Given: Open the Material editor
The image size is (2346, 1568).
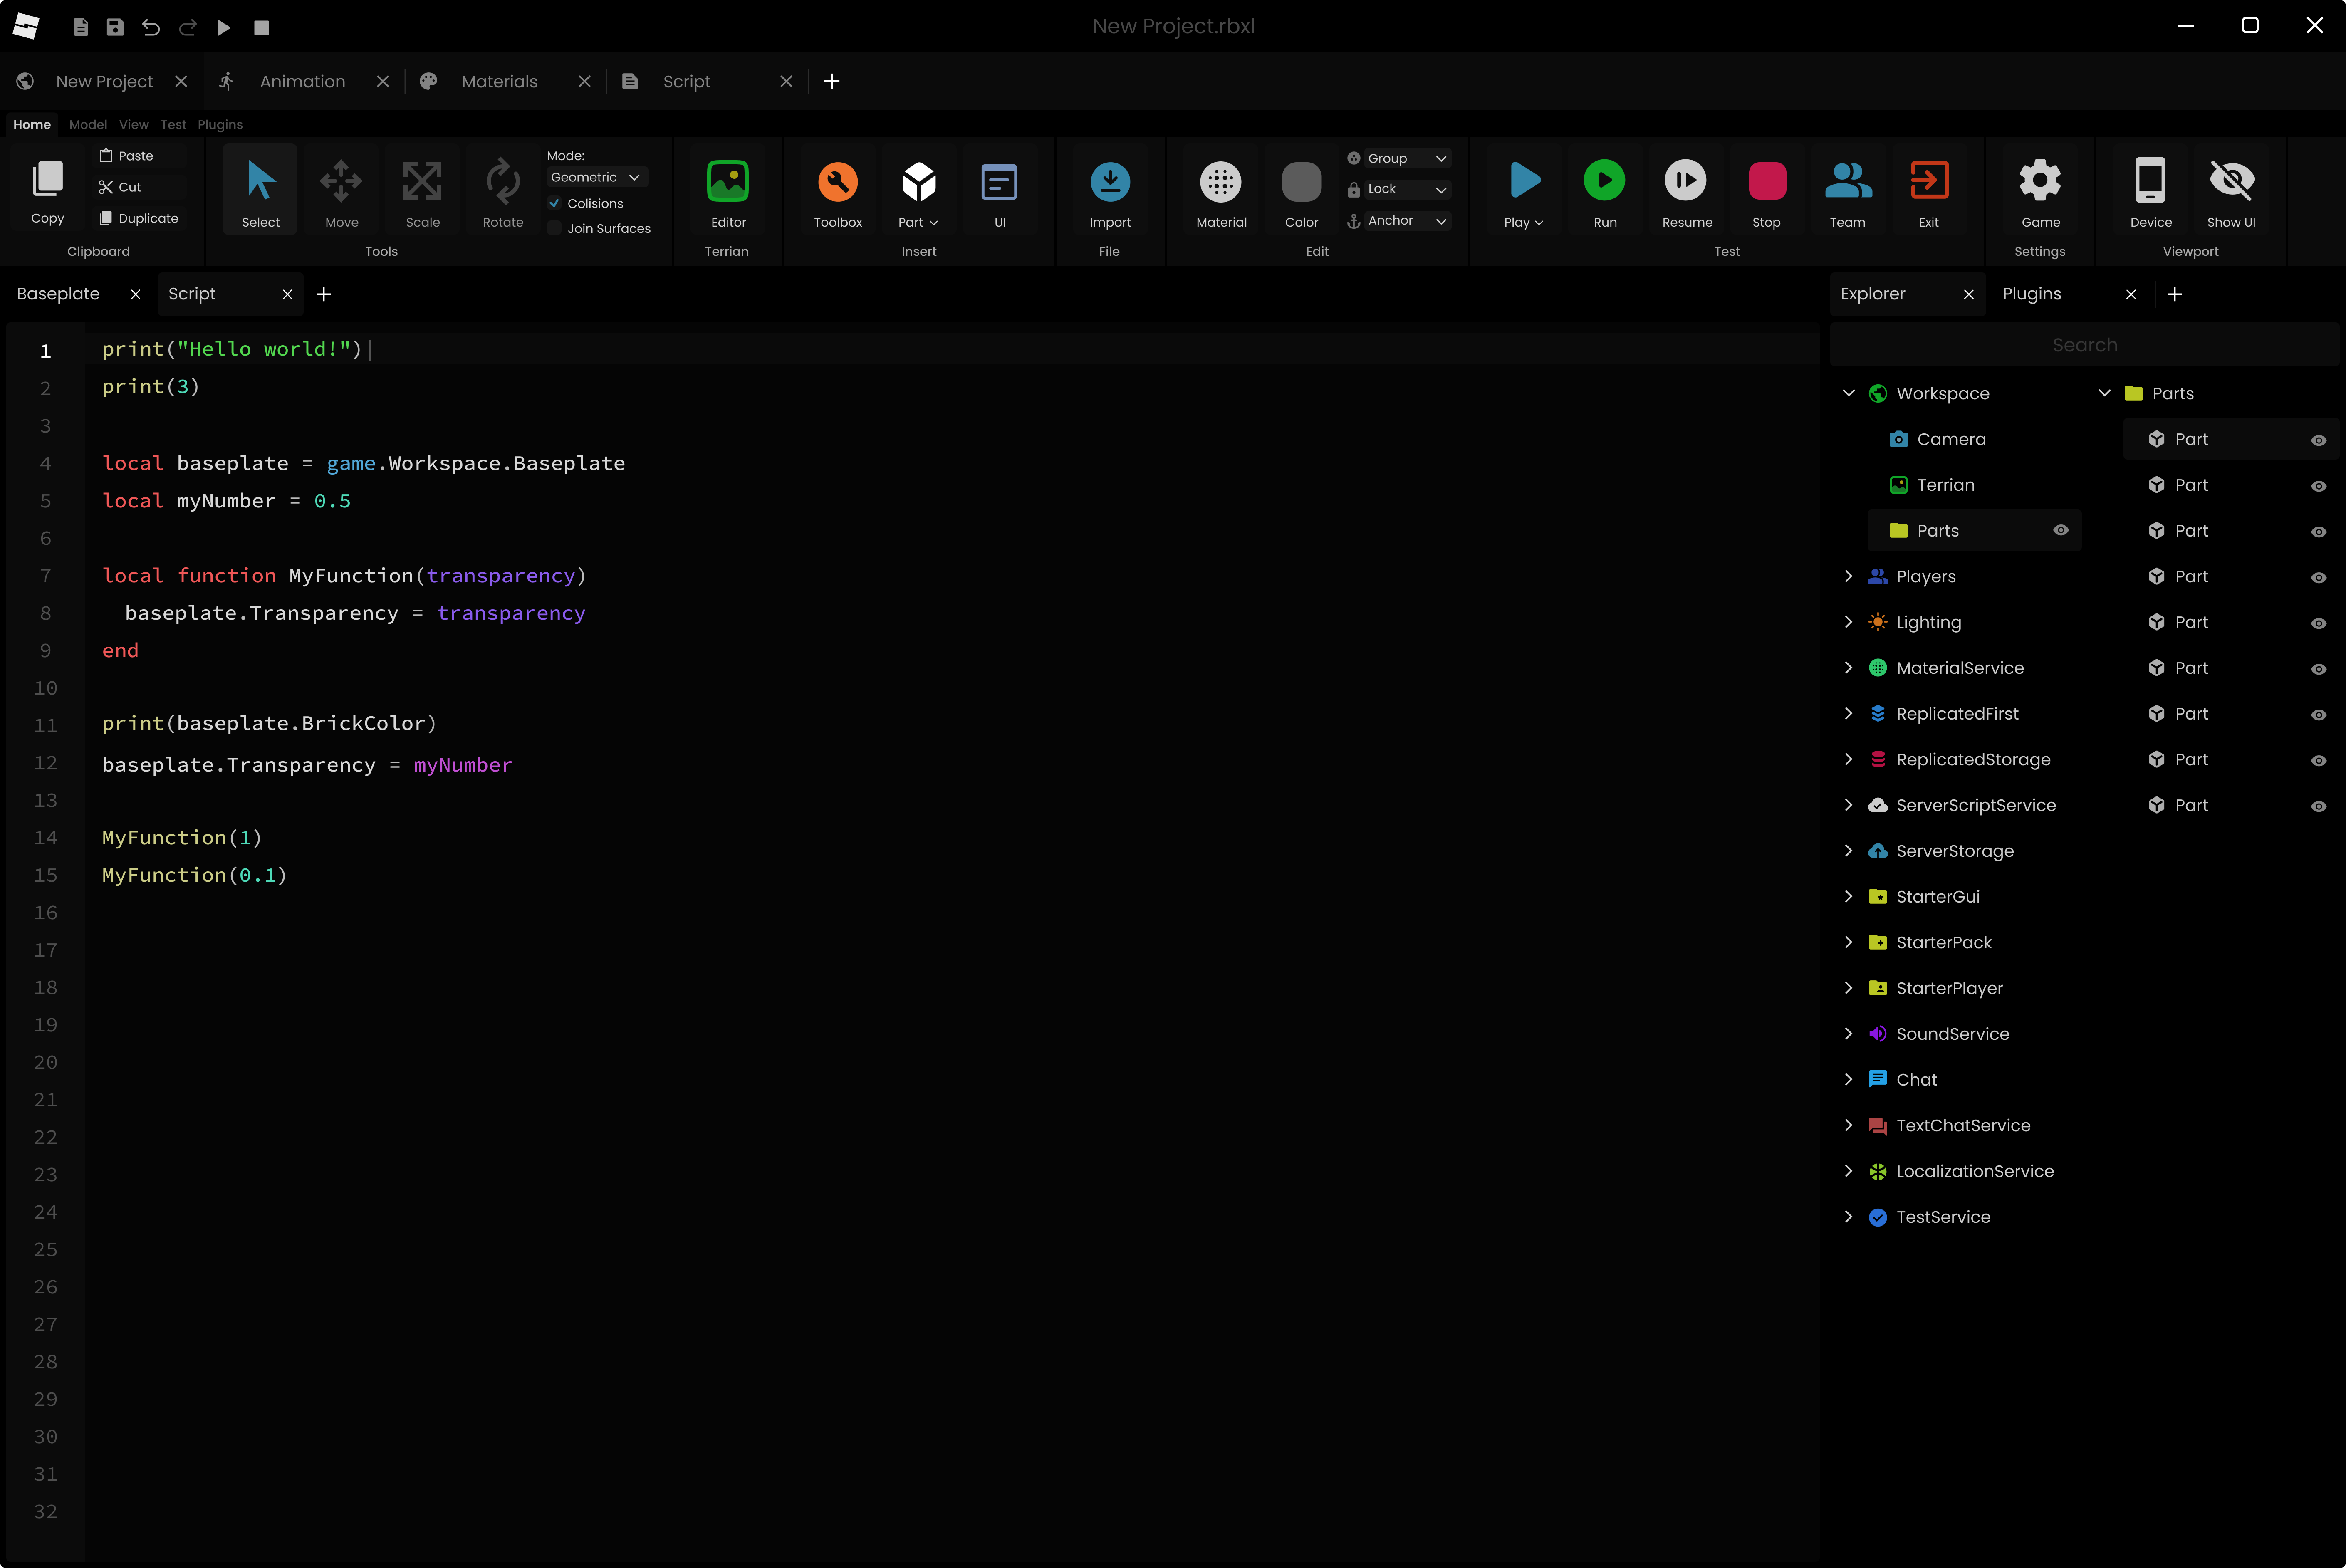Looking at the screenshot, I should pyautogui.click(x=1221, y=190).
